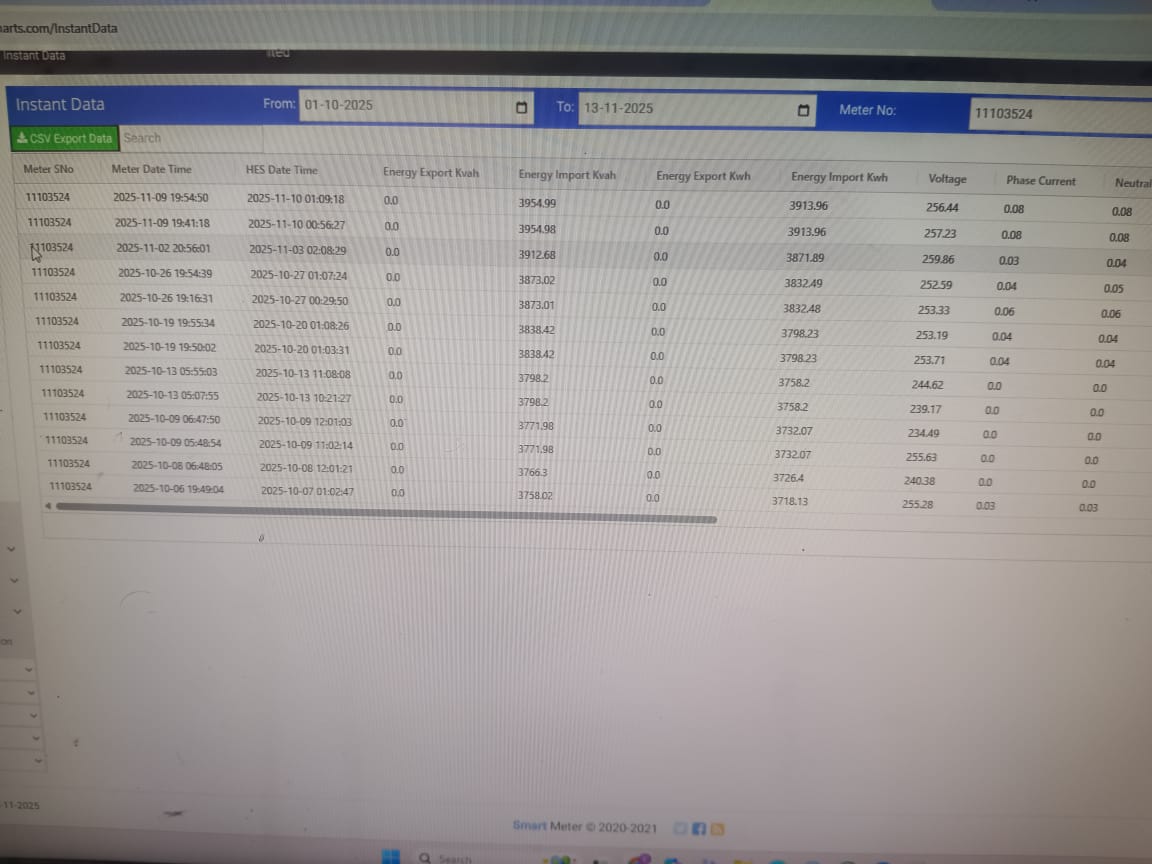Open the To date calendar picker icon
Viewport: 1152px width, 864px height.
[x=803, y=110]
